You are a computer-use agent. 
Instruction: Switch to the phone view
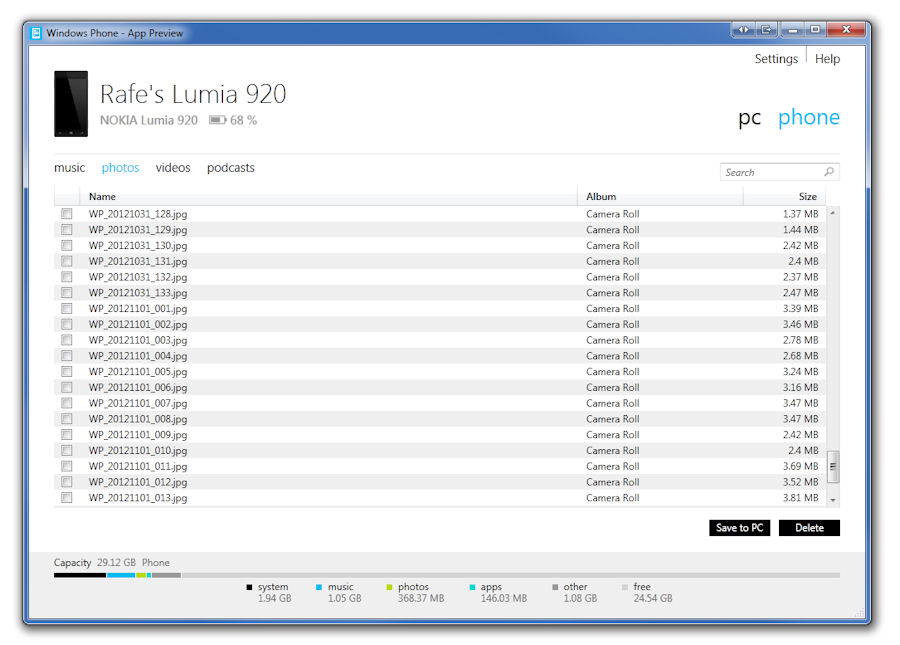click(x=809, y=118)
